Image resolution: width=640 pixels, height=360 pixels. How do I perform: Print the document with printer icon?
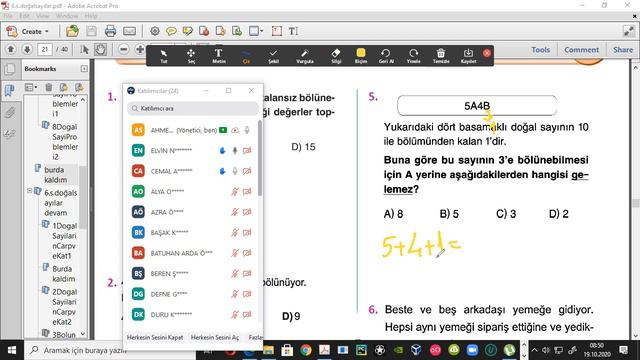pos(110,31)
